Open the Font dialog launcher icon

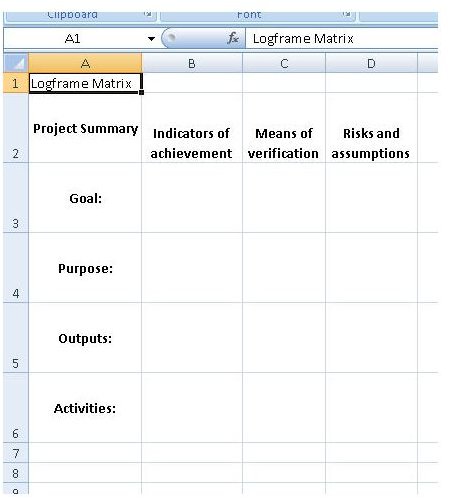click(x=347, y=14)
